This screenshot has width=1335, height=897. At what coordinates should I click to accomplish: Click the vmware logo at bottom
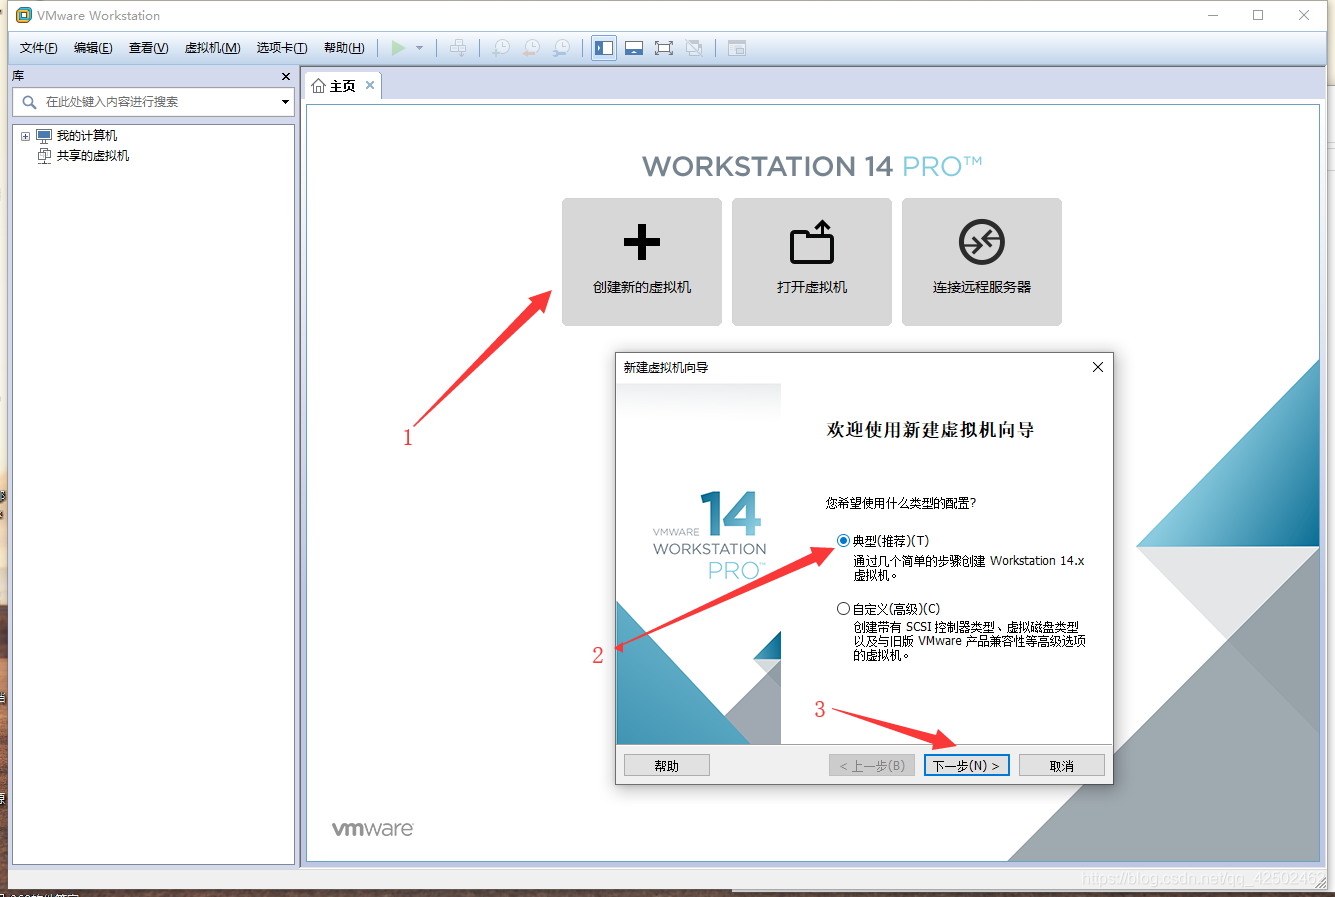click(372, 829)
